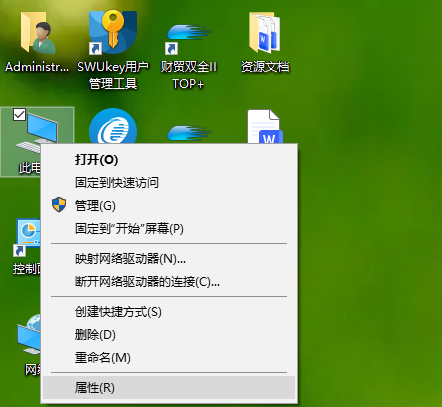
Task: Click the Word document icon on desktop
Action: click(x=265, y=127)
